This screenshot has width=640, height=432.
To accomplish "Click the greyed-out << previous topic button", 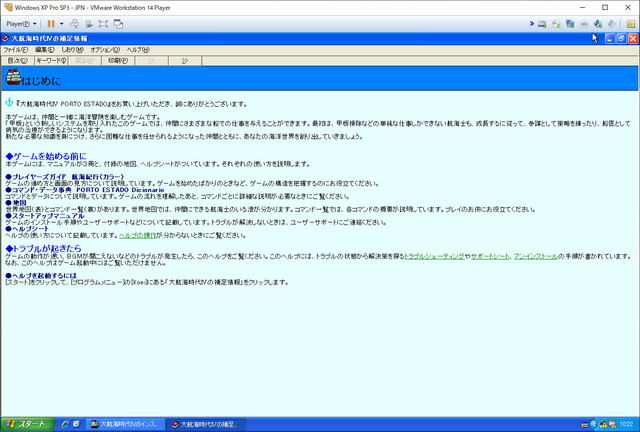I will (151, 61).
